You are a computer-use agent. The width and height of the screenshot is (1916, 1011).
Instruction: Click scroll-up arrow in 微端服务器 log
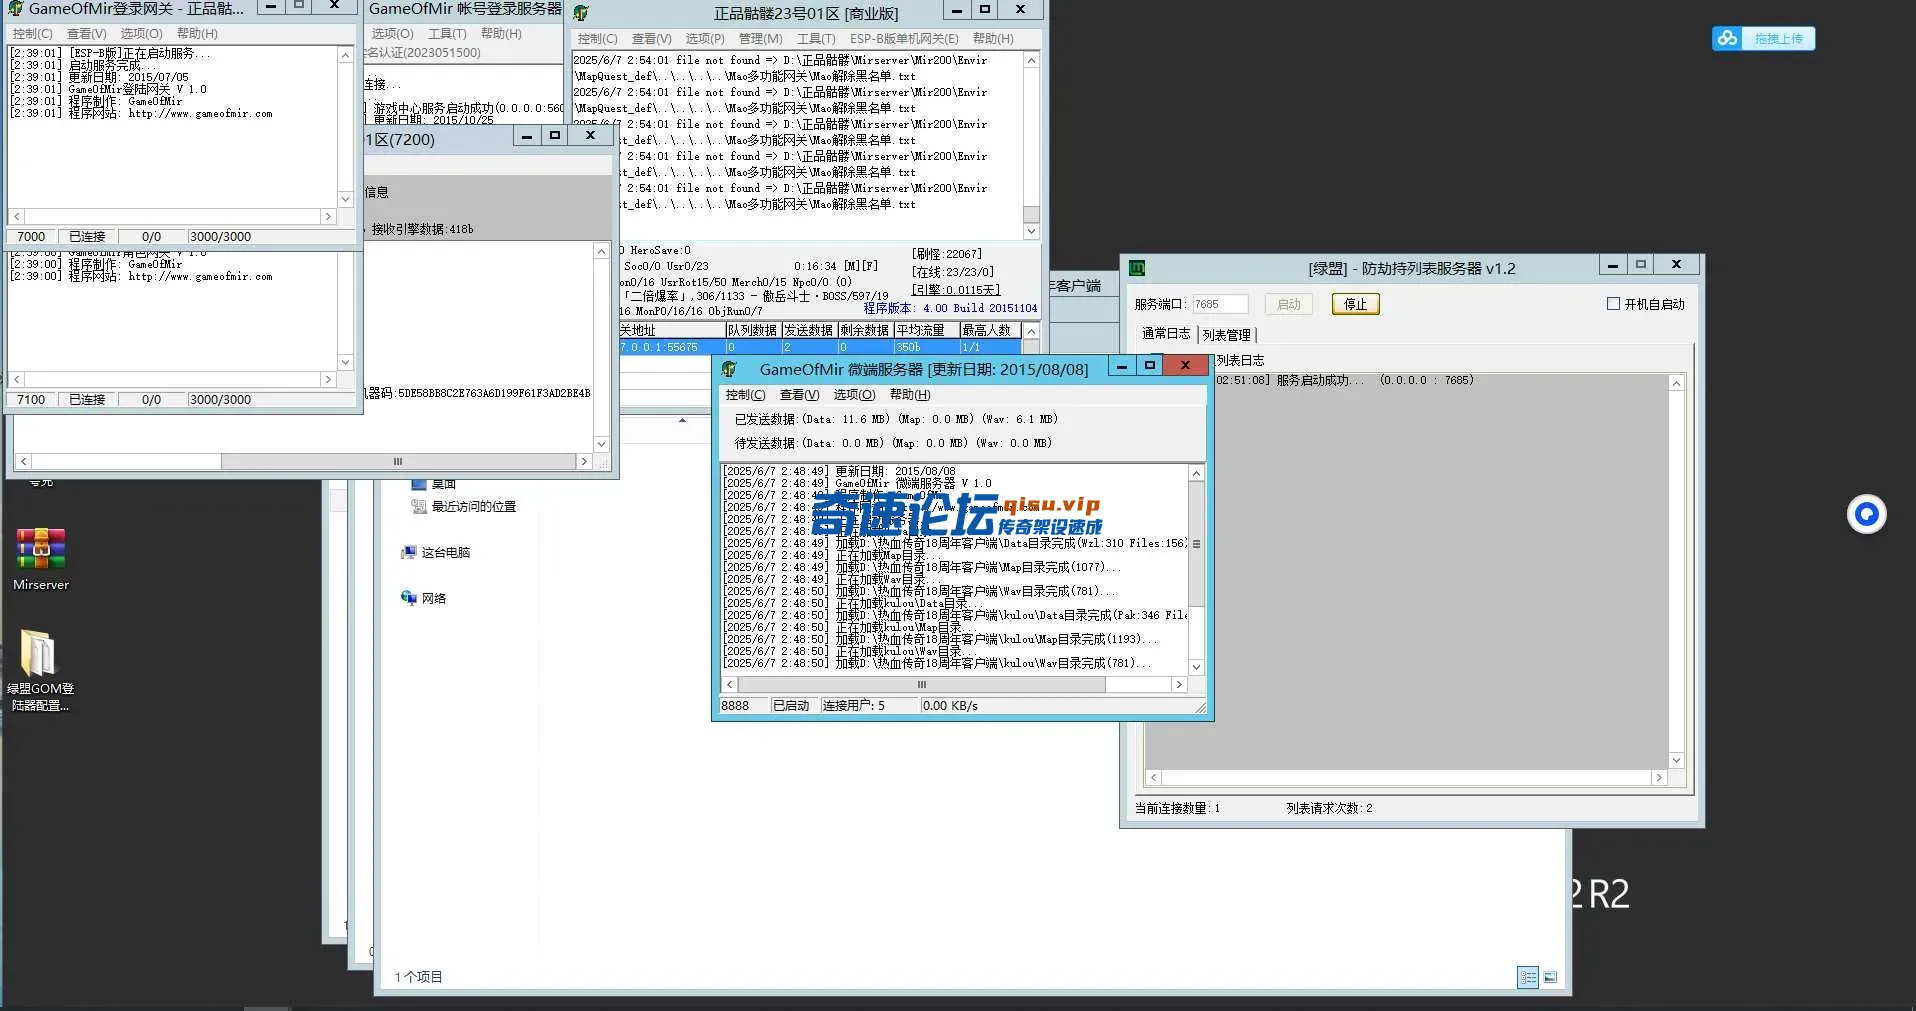click(x=1196, y=472)
